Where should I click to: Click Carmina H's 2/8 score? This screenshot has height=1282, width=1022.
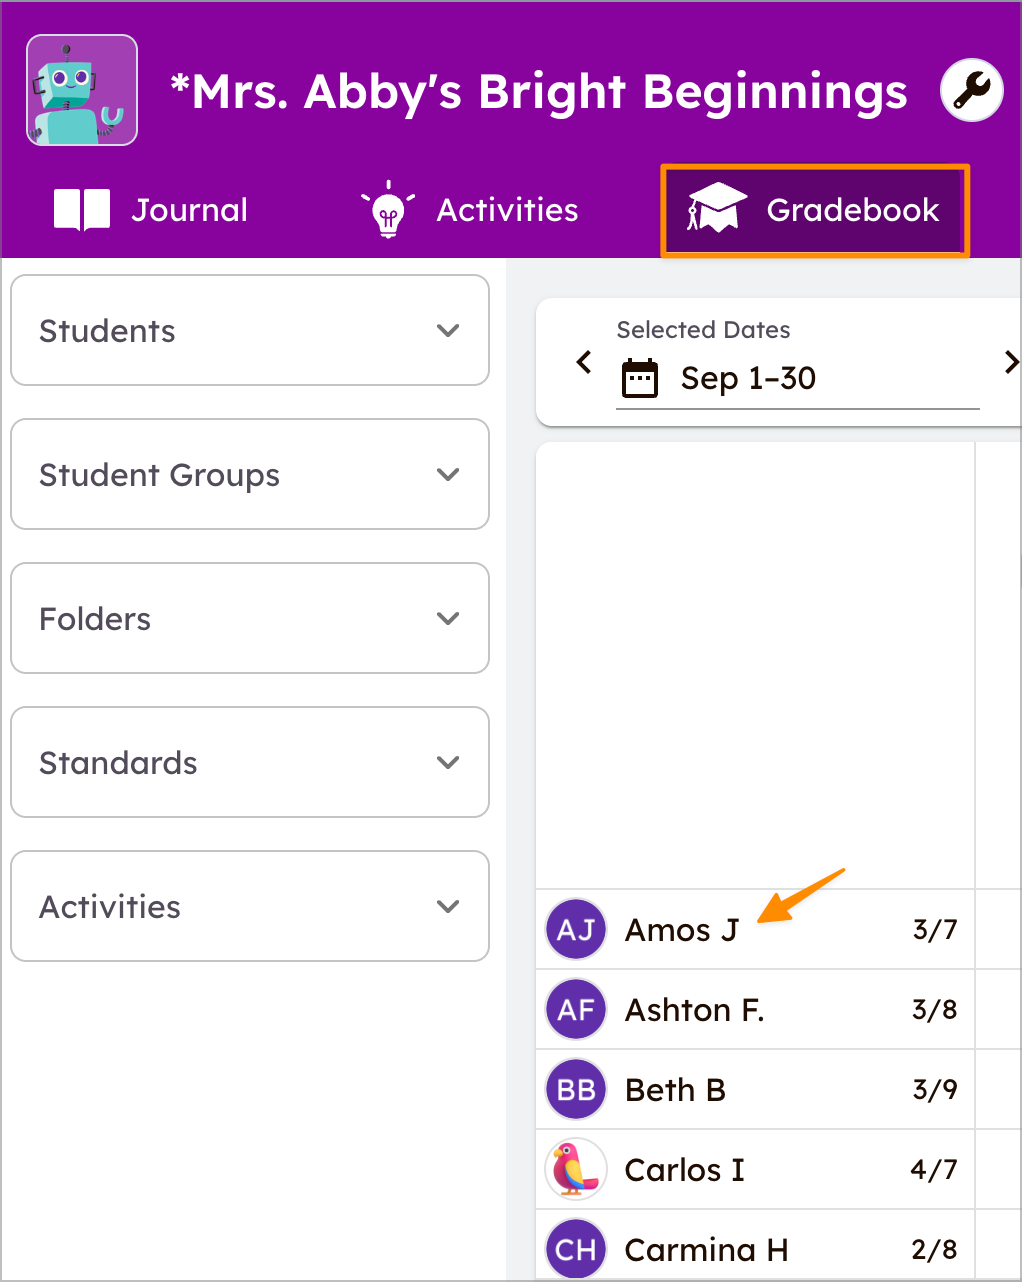(x=934, y=1250)
